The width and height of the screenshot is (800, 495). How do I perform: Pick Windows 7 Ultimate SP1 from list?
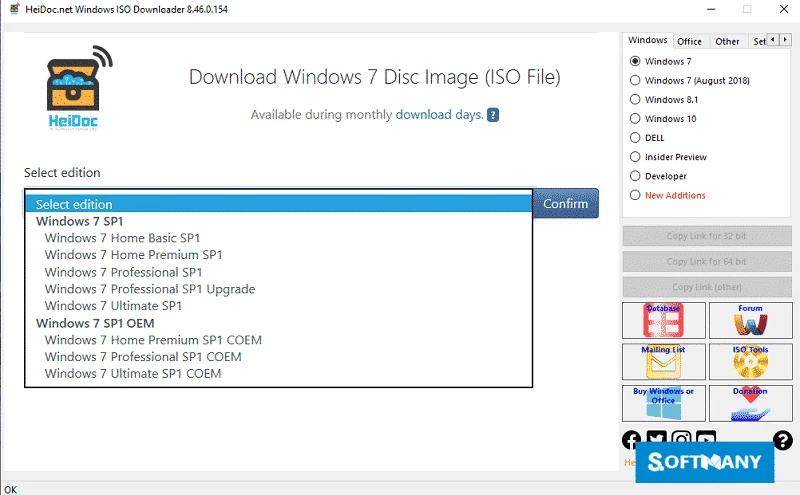pyautogui.click(x=113, y=306)
